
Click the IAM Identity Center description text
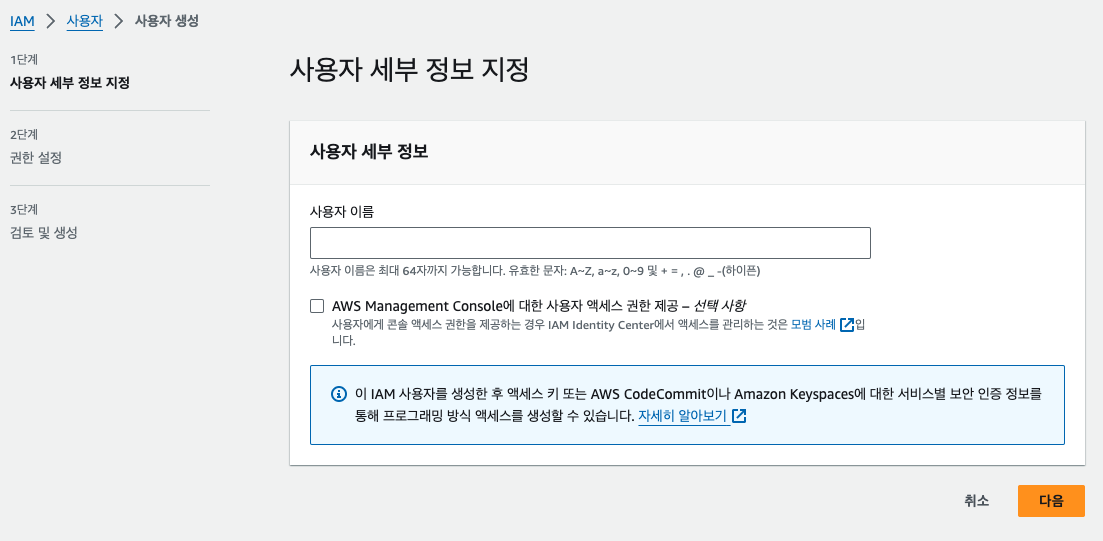[599, 333]
